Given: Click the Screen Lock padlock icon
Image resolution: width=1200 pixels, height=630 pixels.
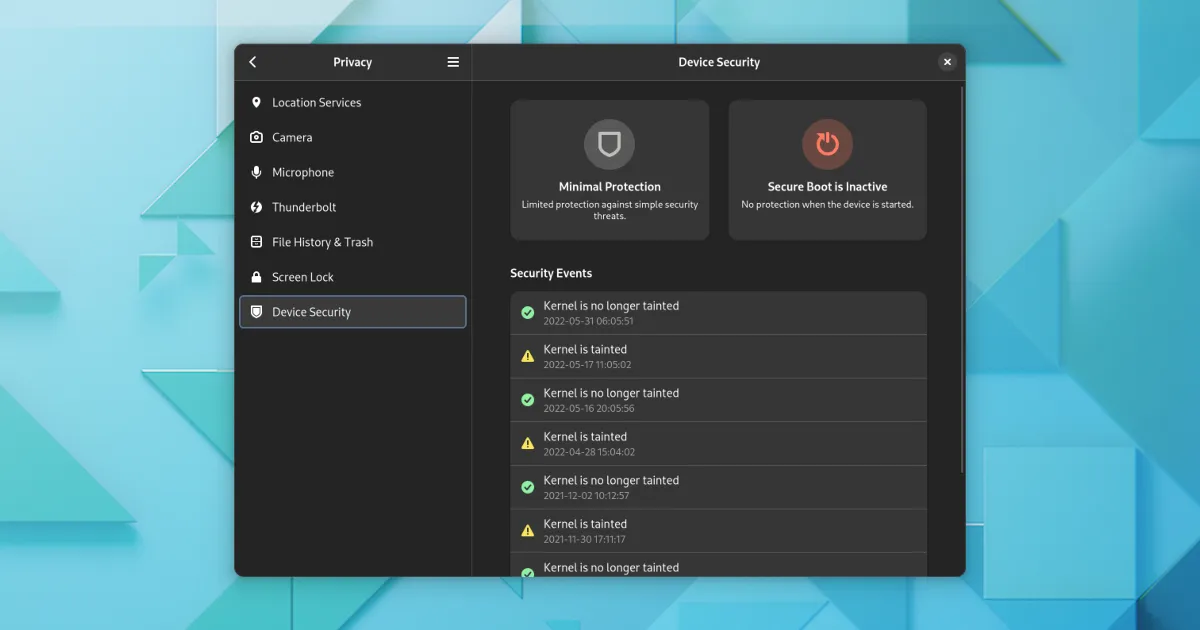Looking at the screenshot, I should click(256, 277).
